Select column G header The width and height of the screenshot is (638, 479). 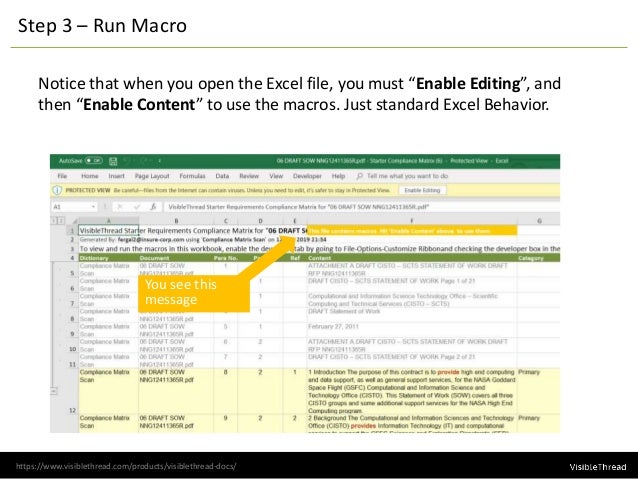coord(539,221)
